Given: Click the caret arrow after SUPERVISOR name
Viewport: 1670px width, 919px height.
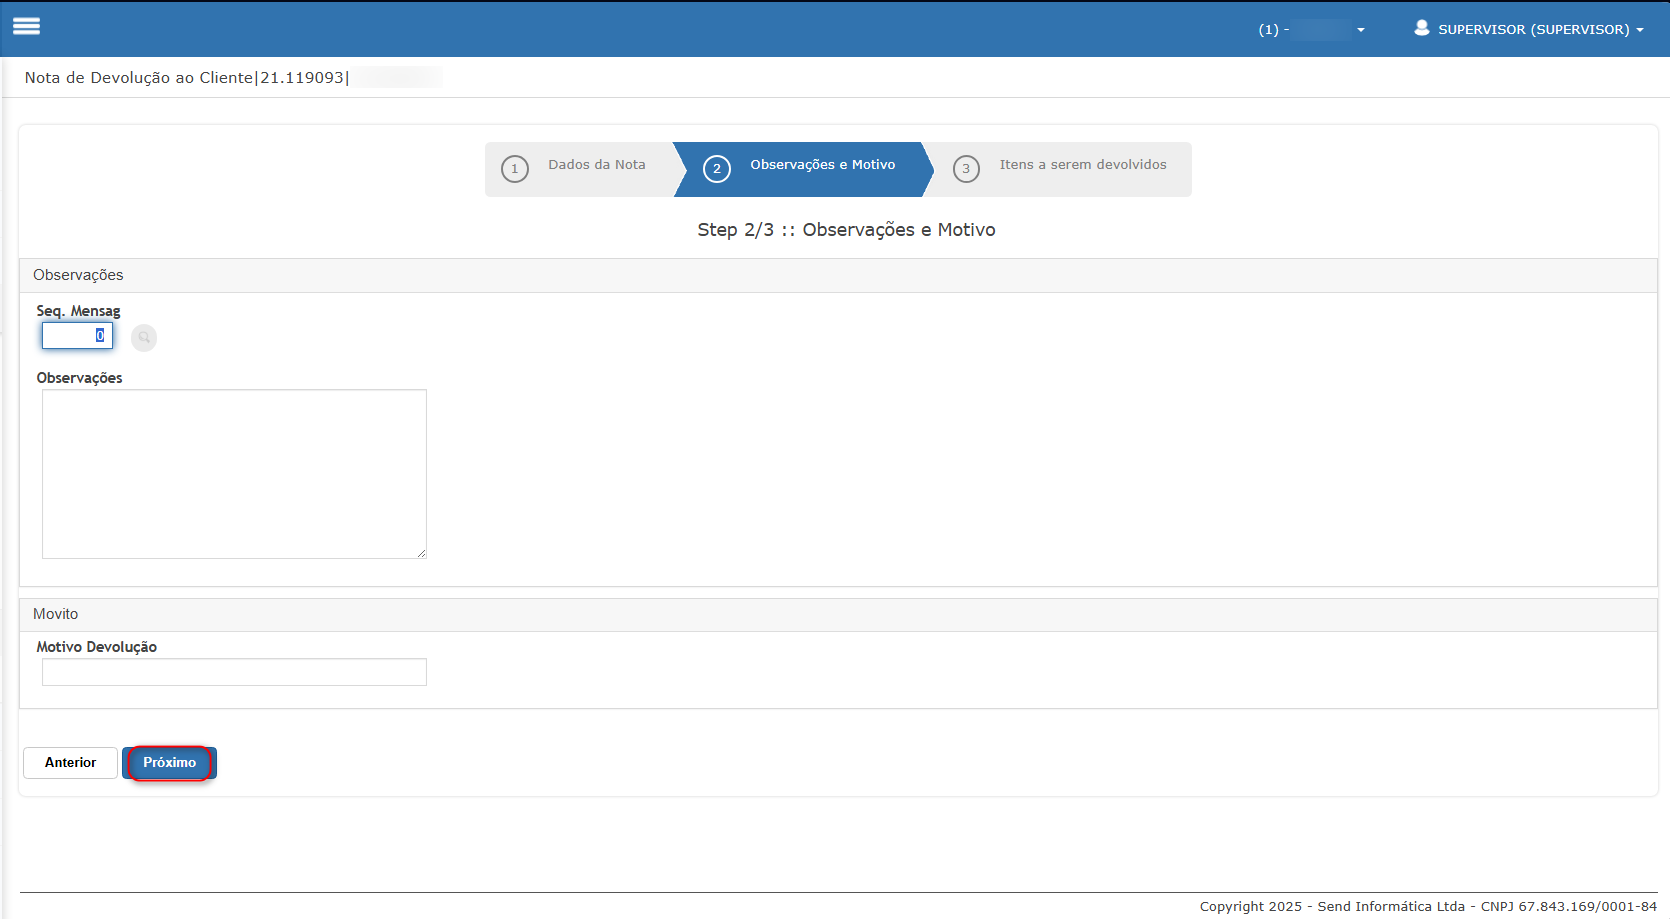Looking at the screenshot, I should (x=1640, y=30).
